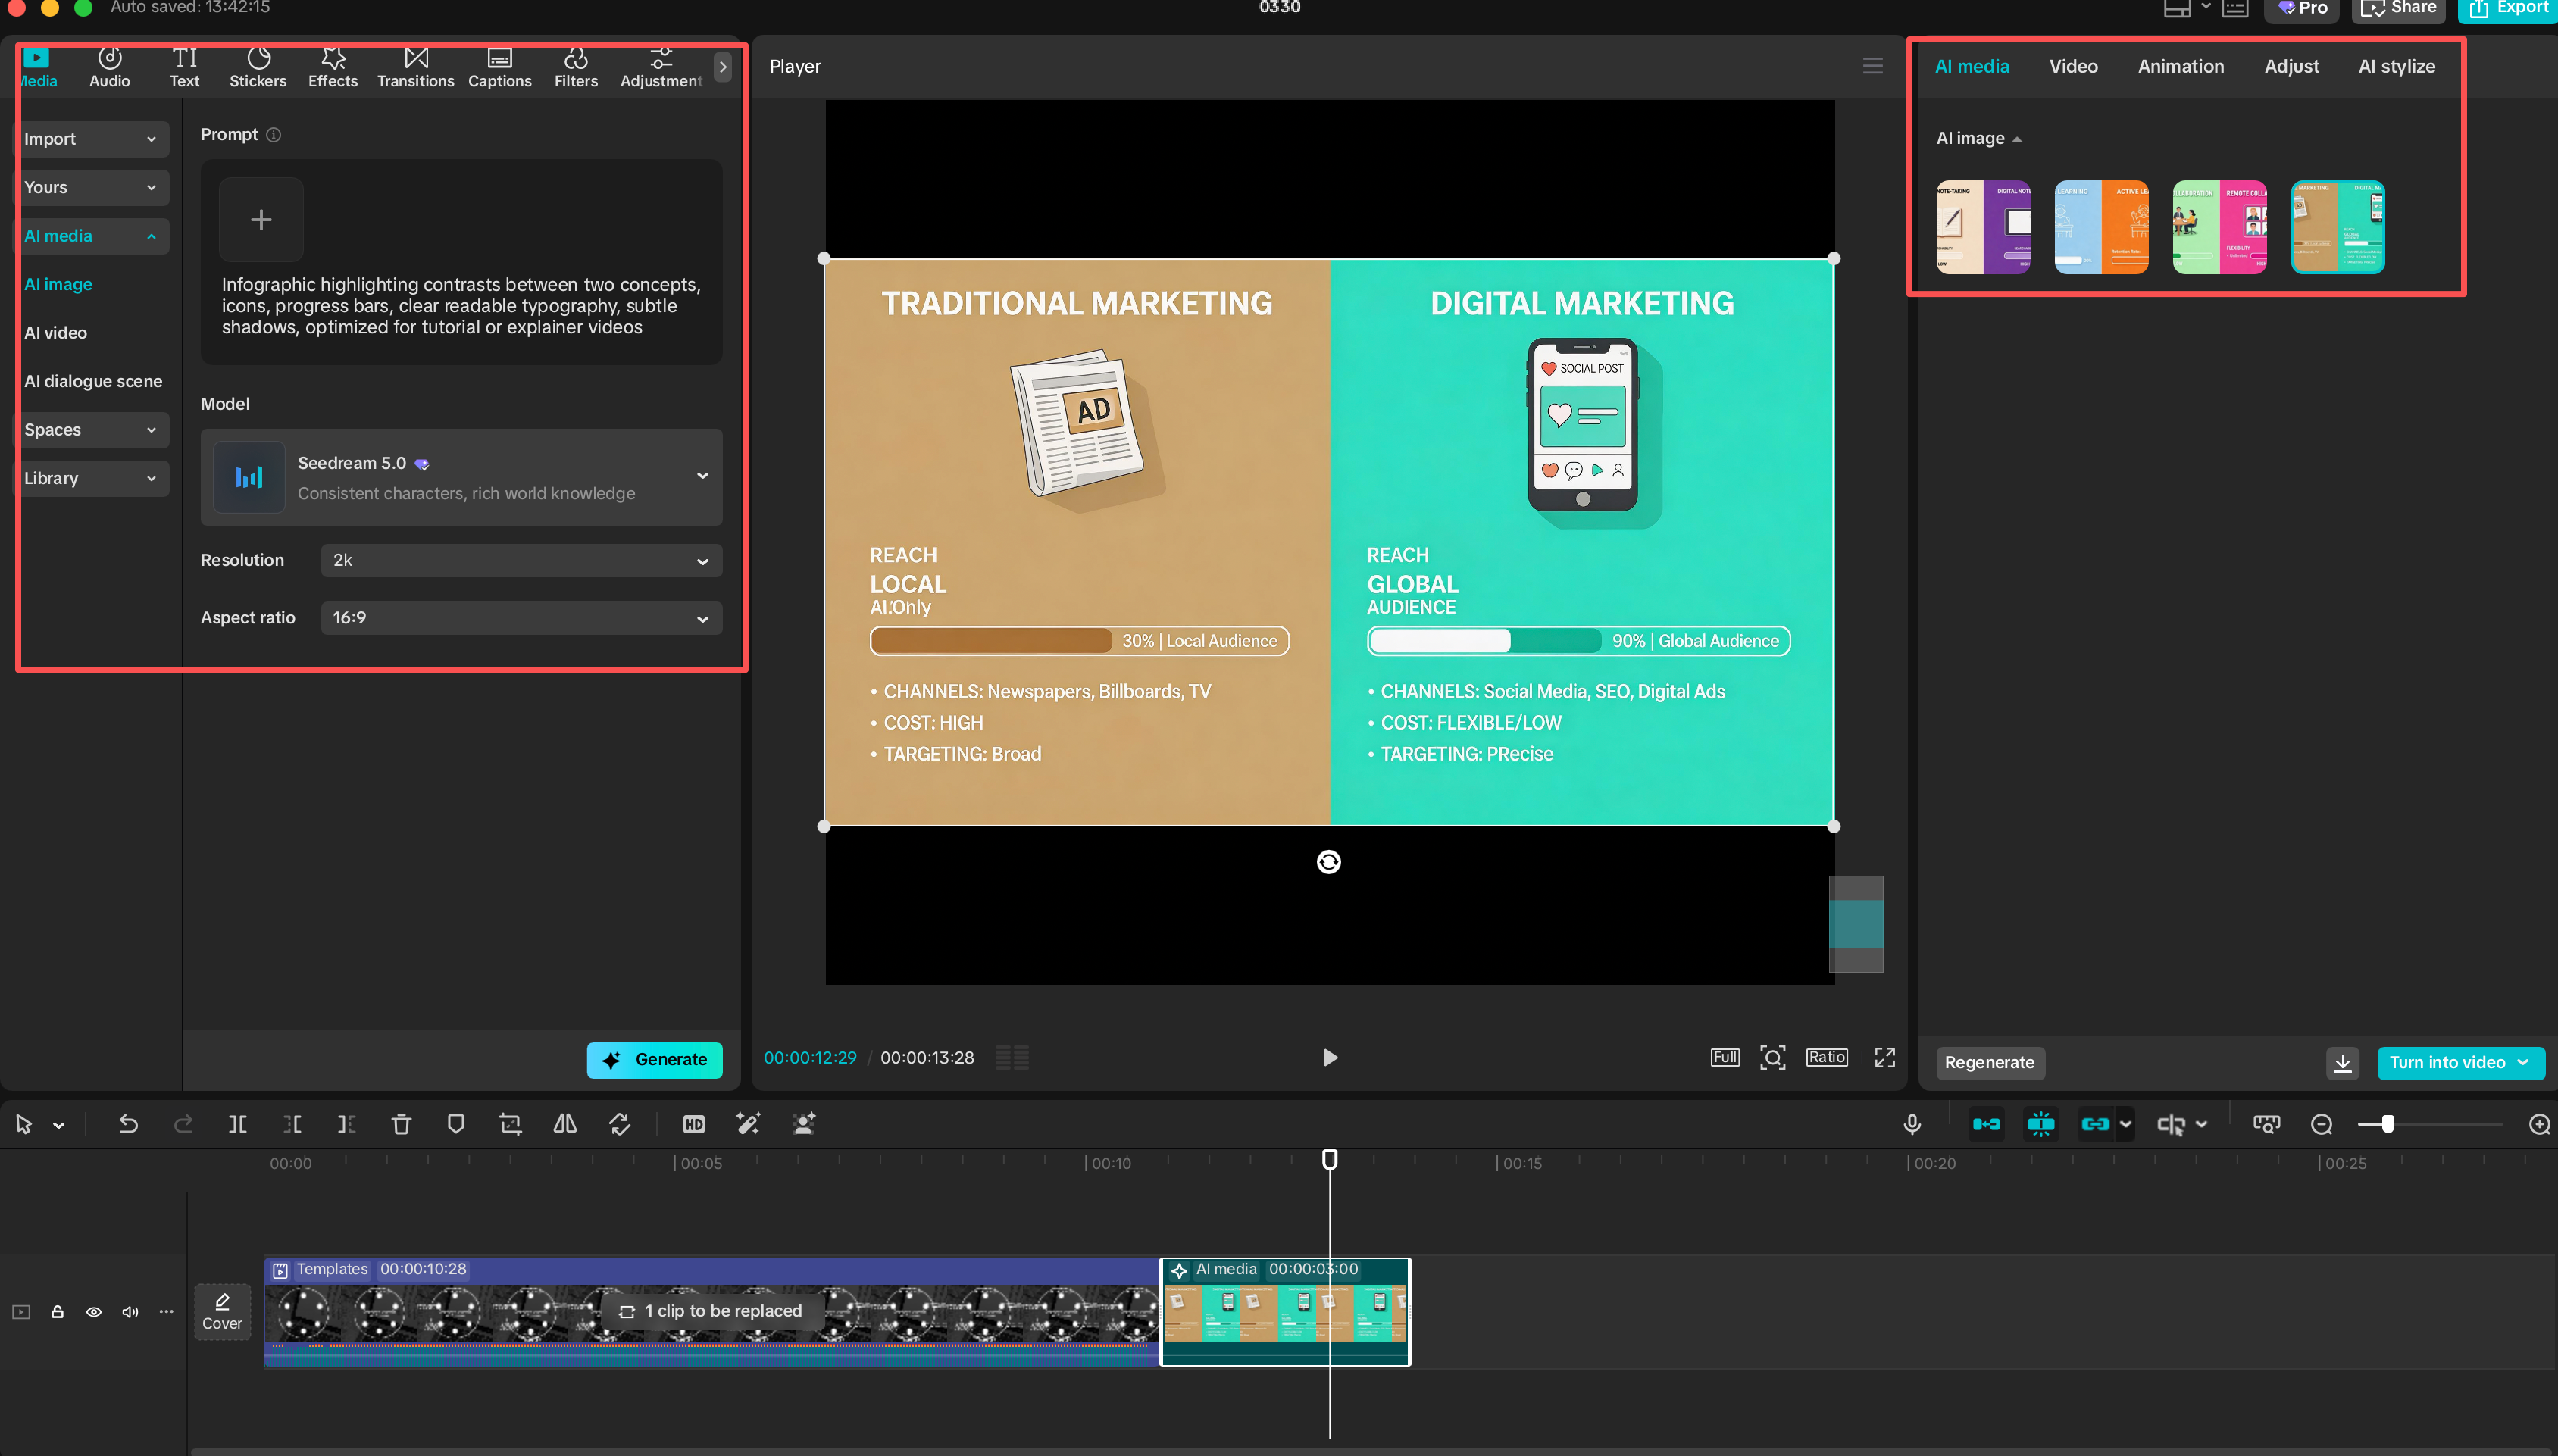Click the fullscreen expand icon in player
2558x1456 pixels.
(x=1884, y=1057)
